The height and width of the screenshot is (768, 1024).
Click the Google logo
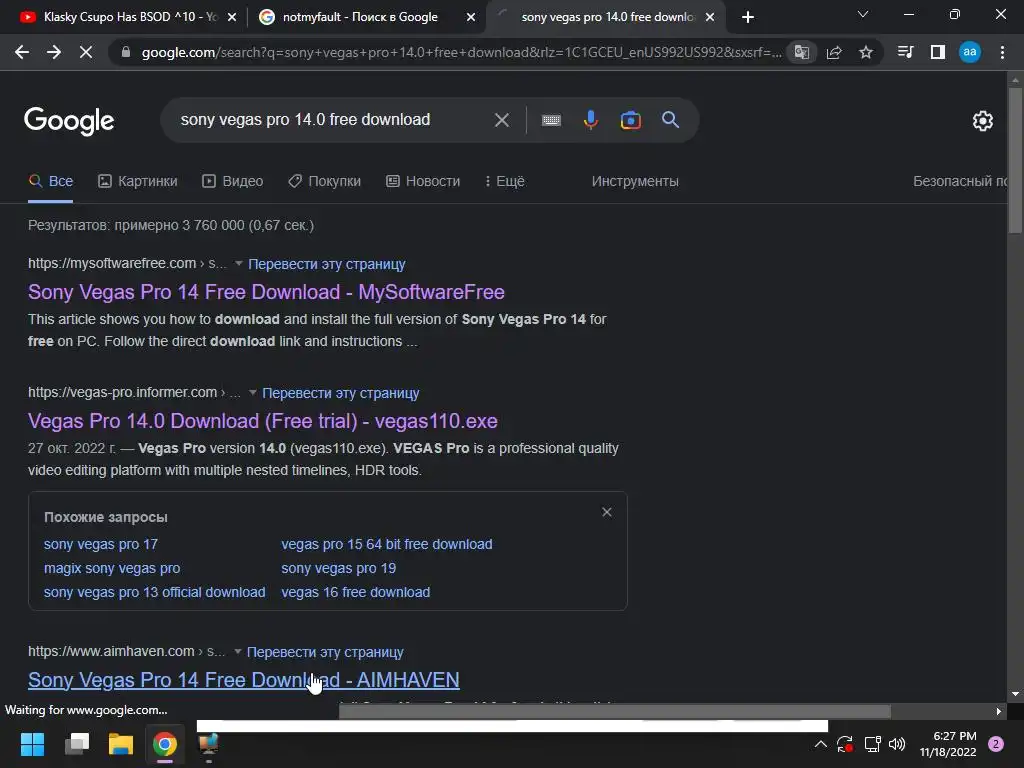[69, 121]
